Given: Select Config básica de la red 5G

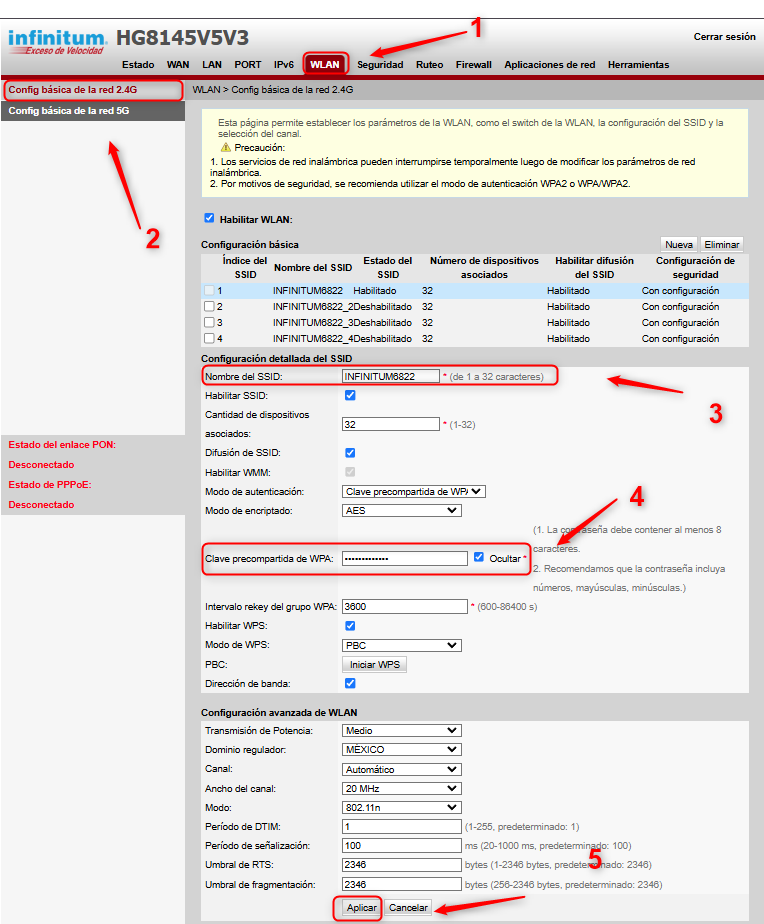Looking at the screenshot, I should pyautogui.click(x=69, y=111).
